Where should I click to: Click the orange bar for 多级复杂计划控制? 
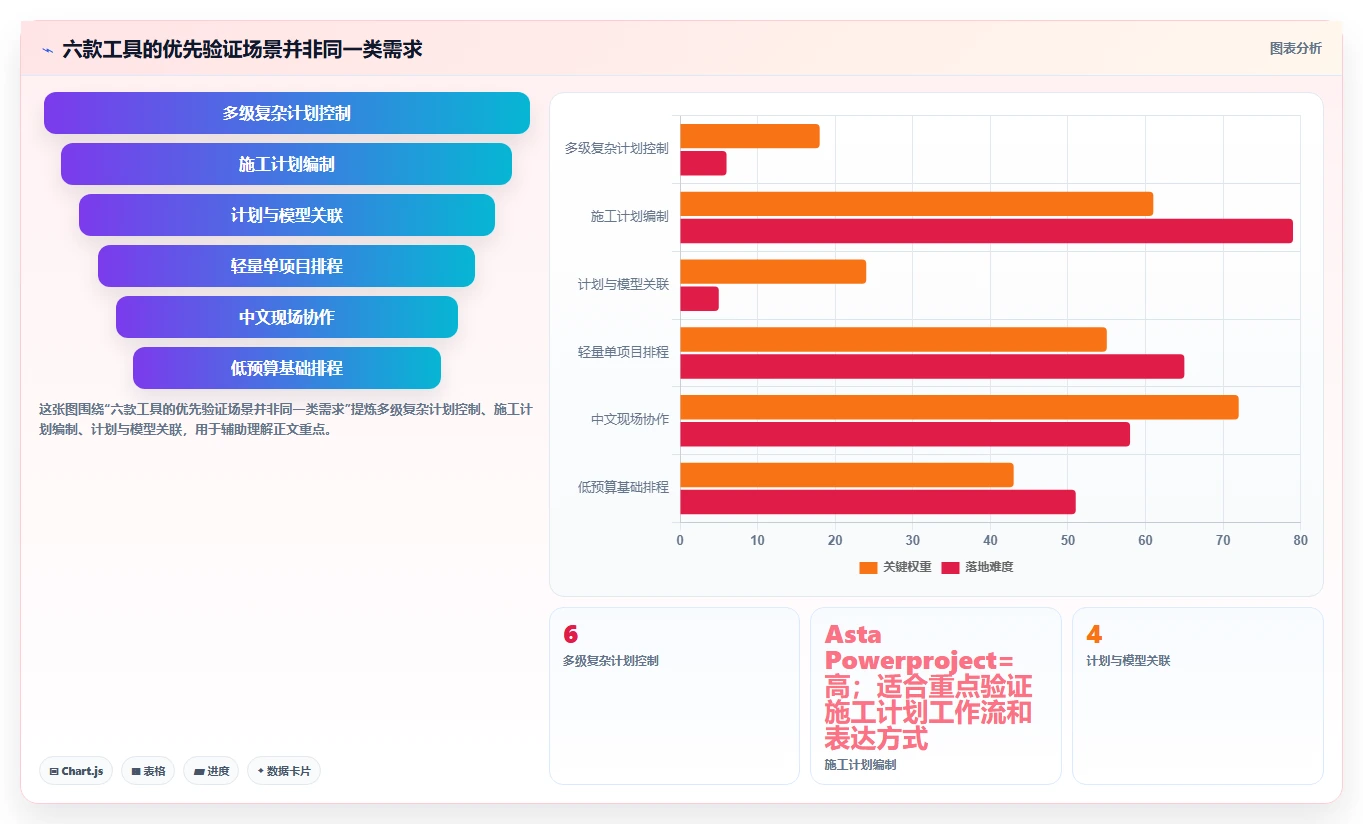750,136
